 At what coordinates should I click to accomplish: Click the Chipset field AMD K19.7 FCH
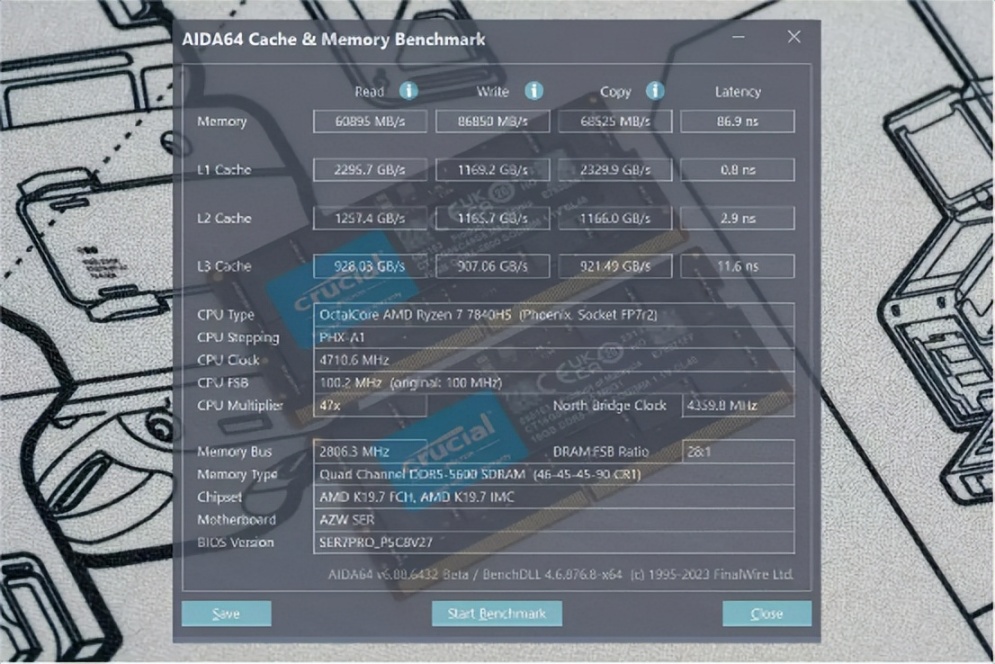[553, 497]
